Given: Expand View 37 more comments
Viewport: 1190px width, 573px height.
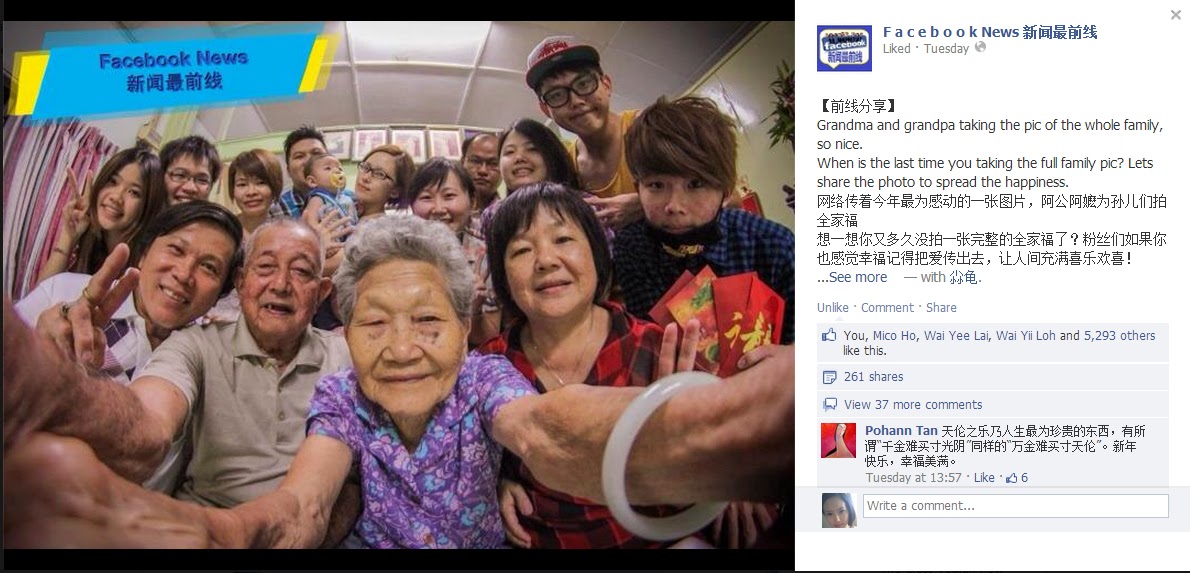Looking at the screenshot, I should pos(913,405).
